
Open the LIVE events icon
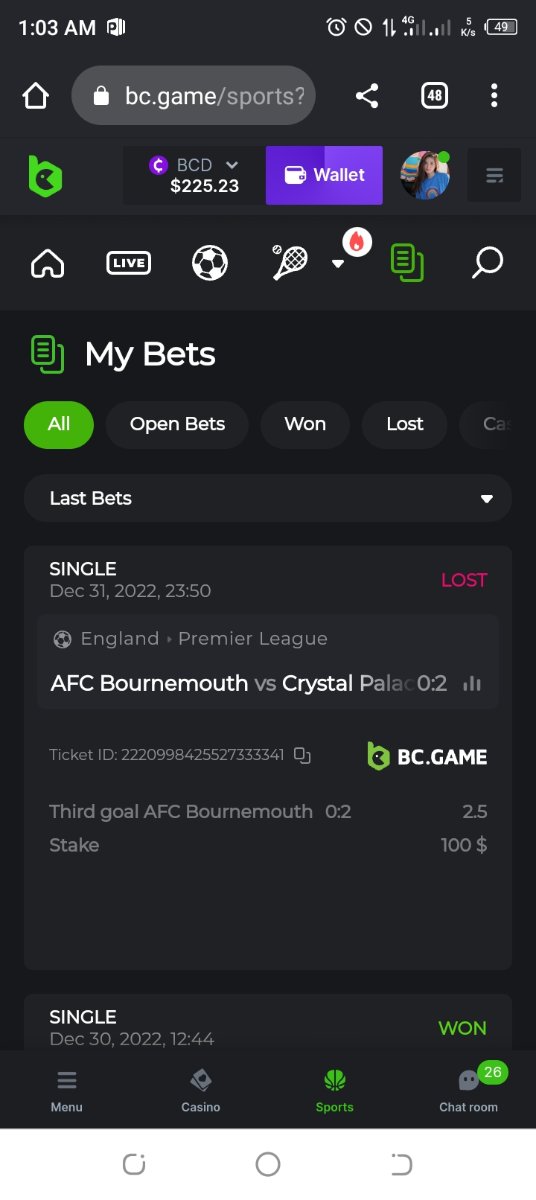(x=129, y=263)
